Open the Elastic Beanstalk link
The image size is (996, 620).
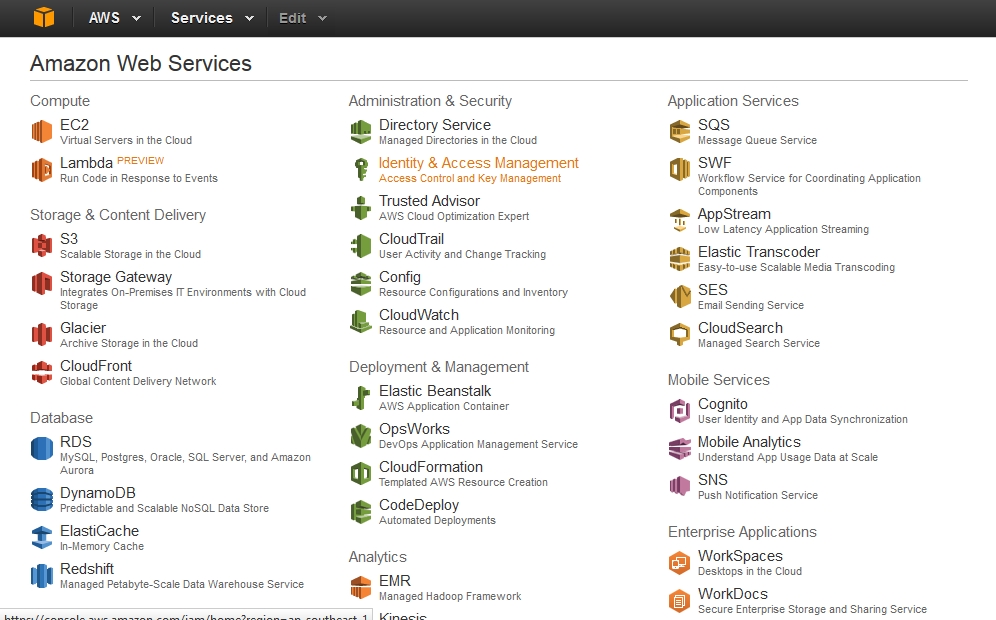click(x=435, y=391)
